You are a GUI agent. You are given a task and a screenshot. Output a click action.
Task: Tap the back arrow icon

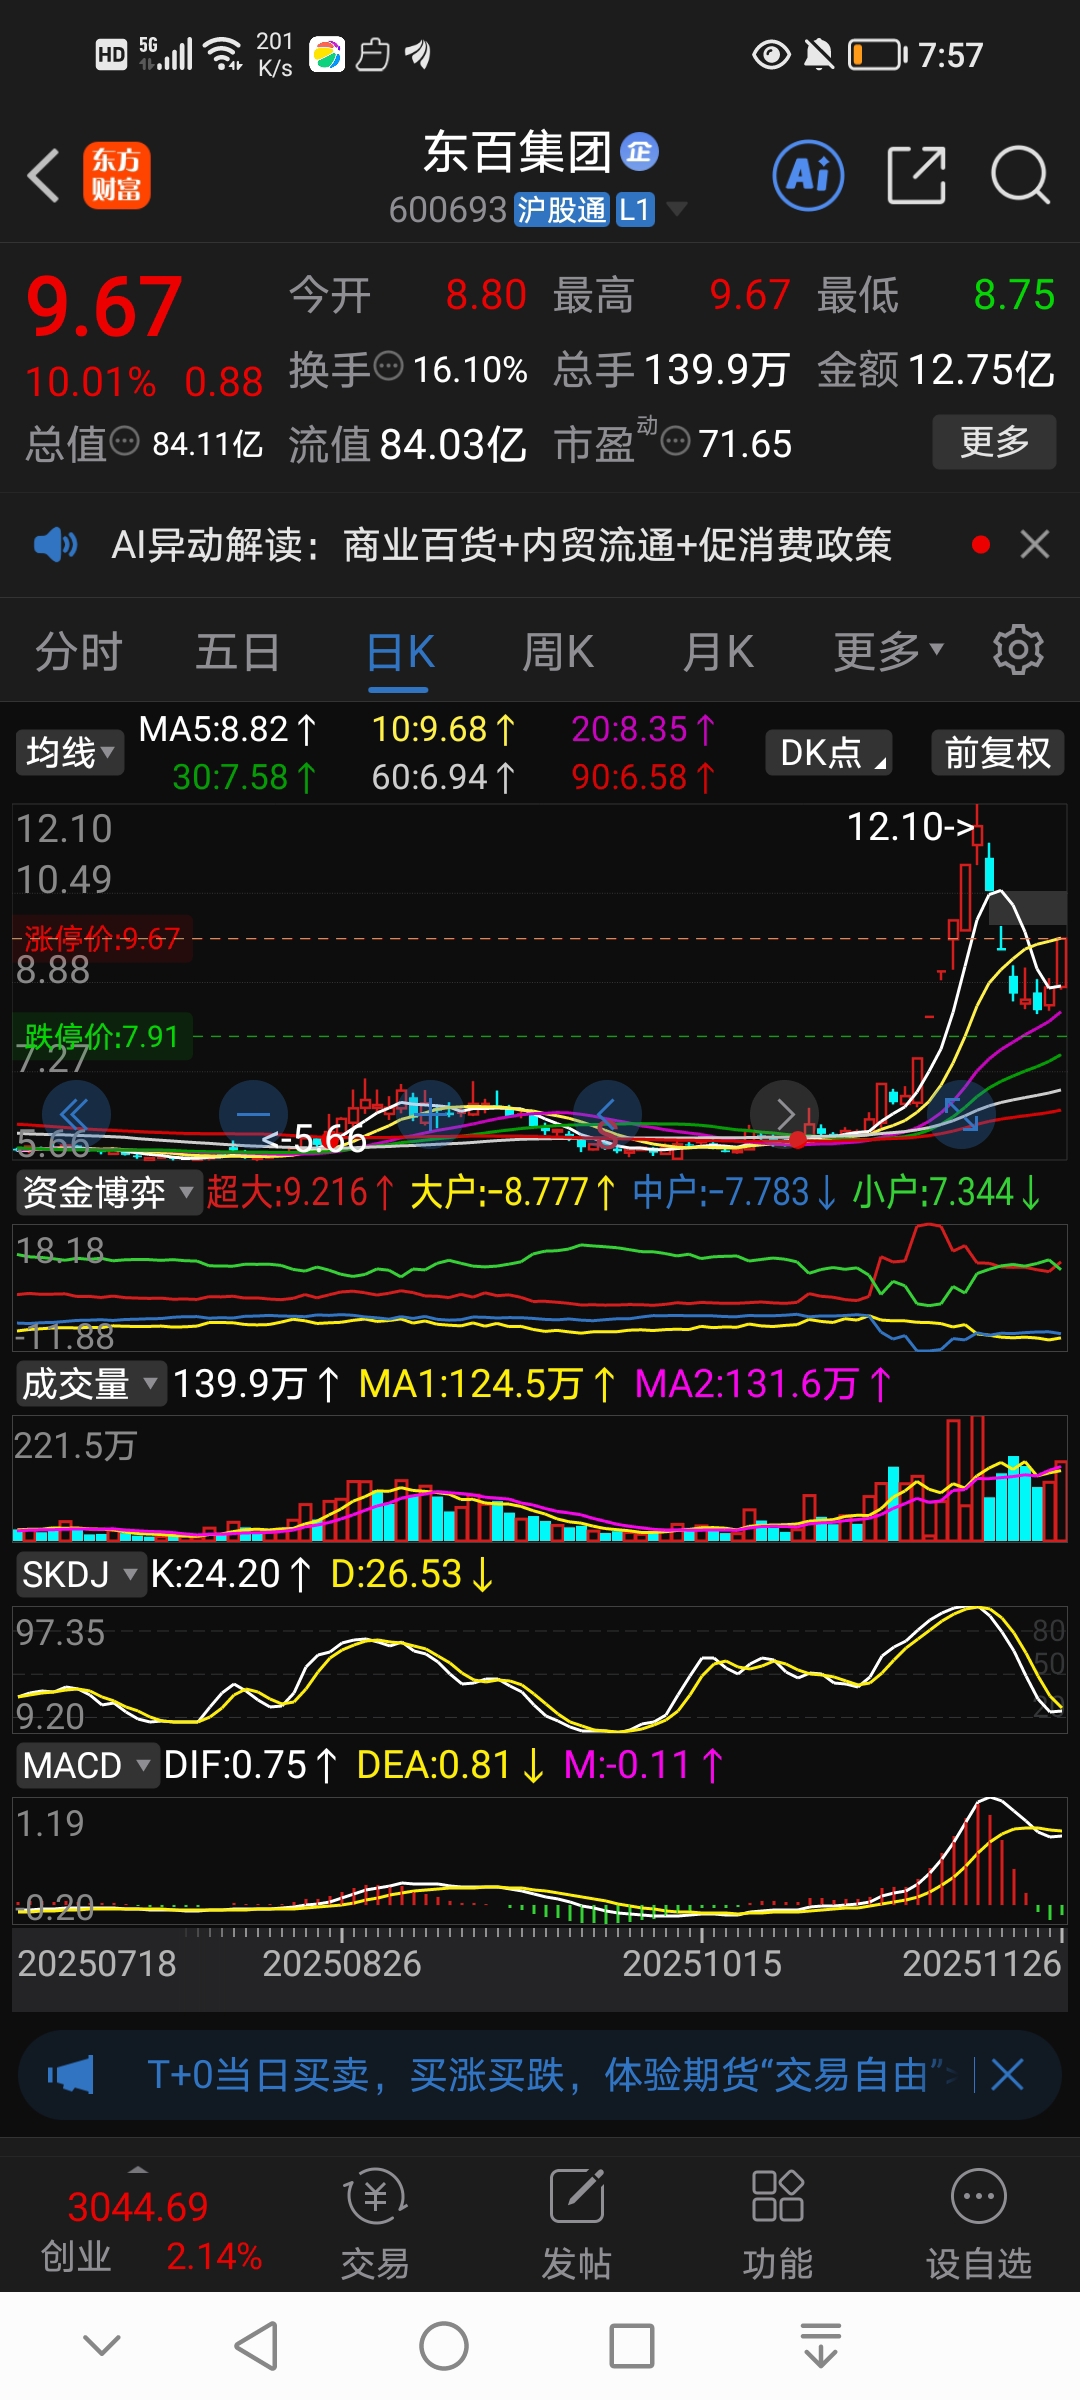[44, 176]
